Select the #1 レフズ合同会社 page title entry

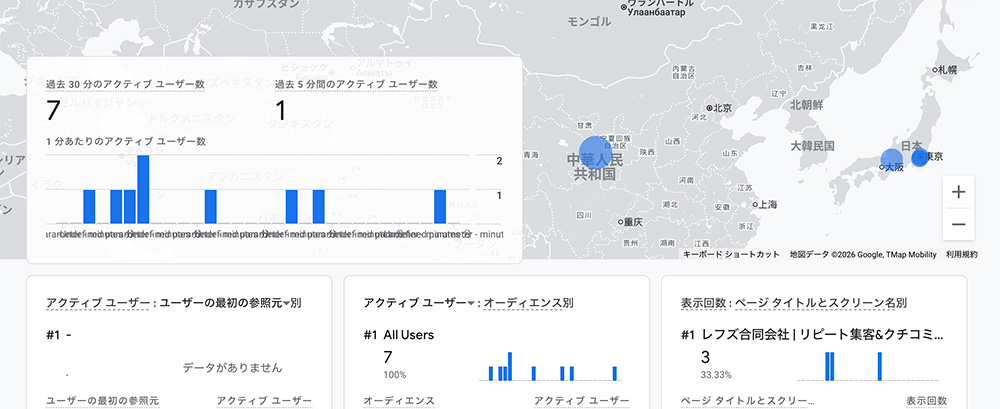click(812, 335)
